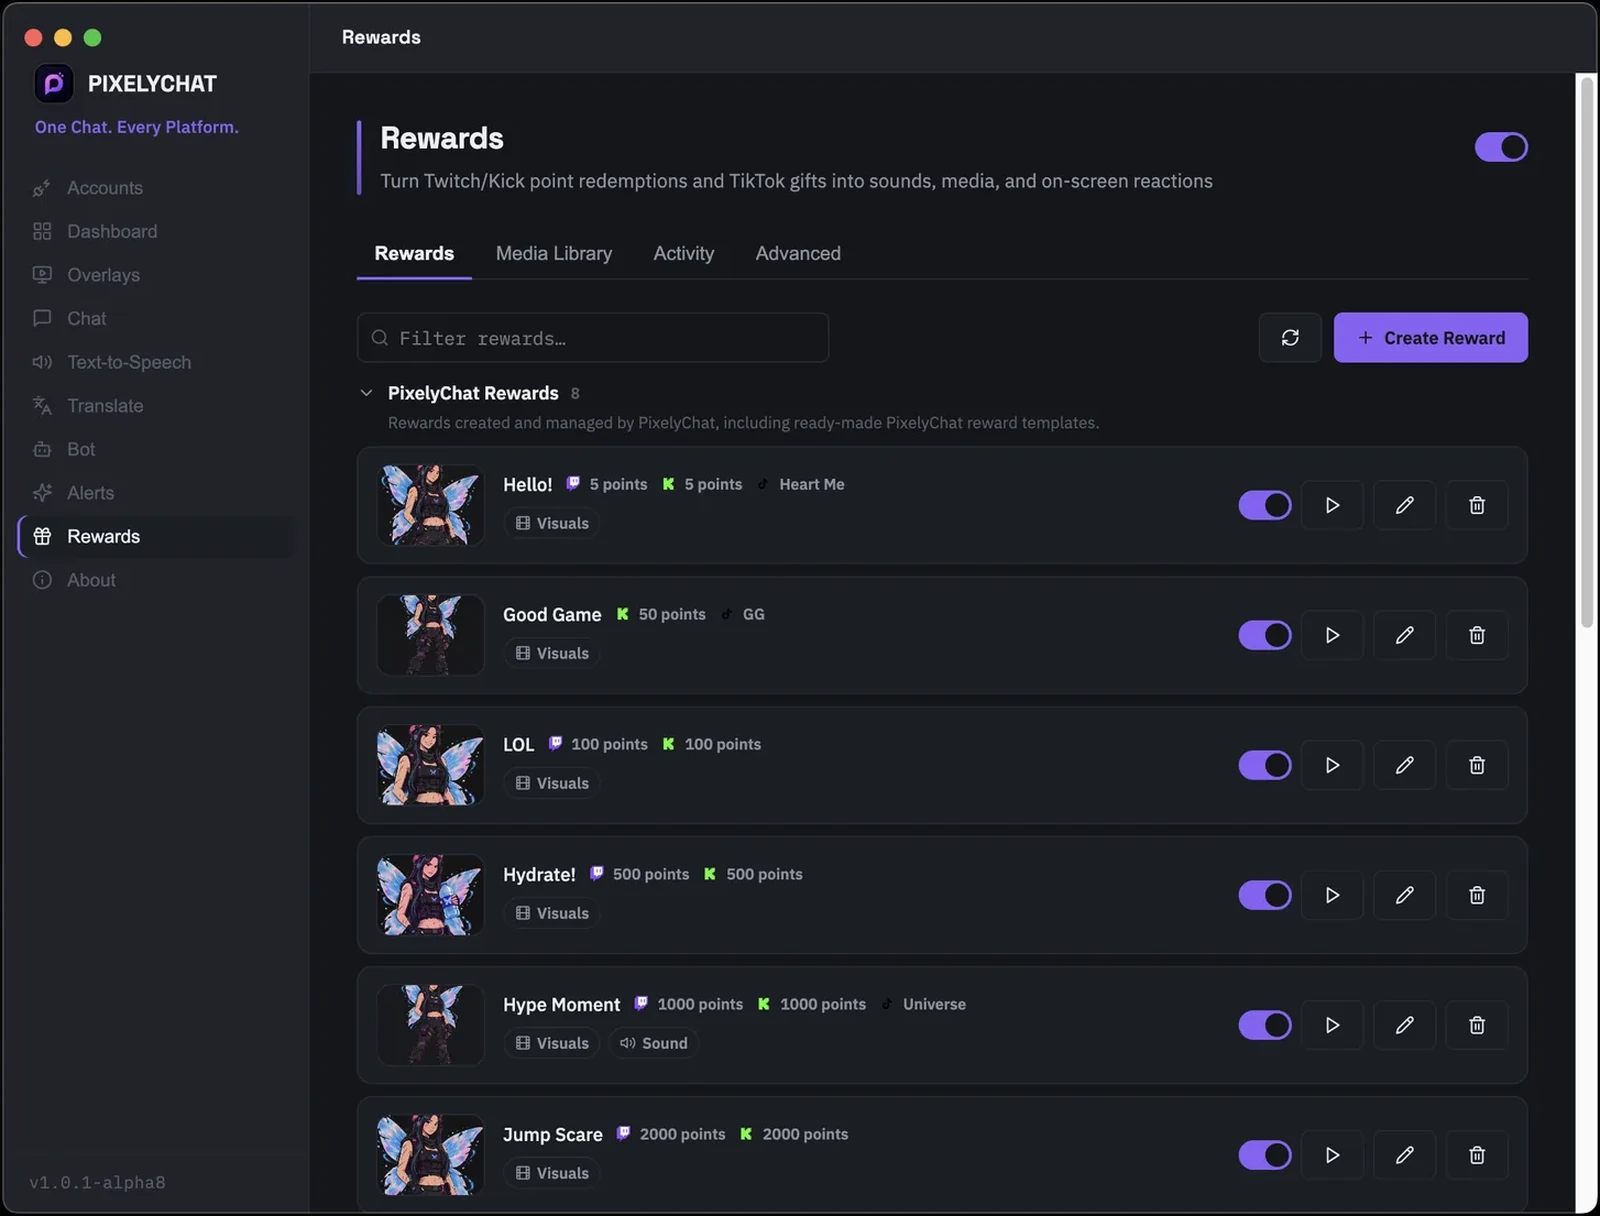Test-play the LOL reward
Image resolution: width=1600 pixels, height=1216 pixels.
coord(1332,765)
